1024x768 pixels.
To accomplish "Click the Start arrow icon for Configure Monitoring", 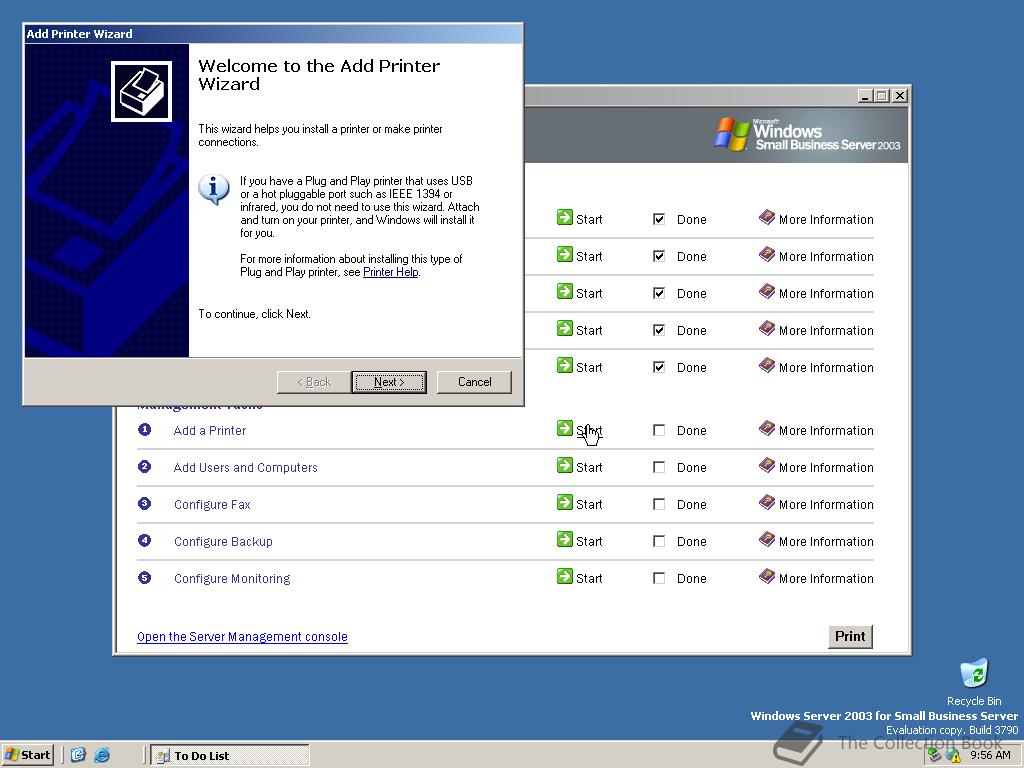I will click(564, 576).
